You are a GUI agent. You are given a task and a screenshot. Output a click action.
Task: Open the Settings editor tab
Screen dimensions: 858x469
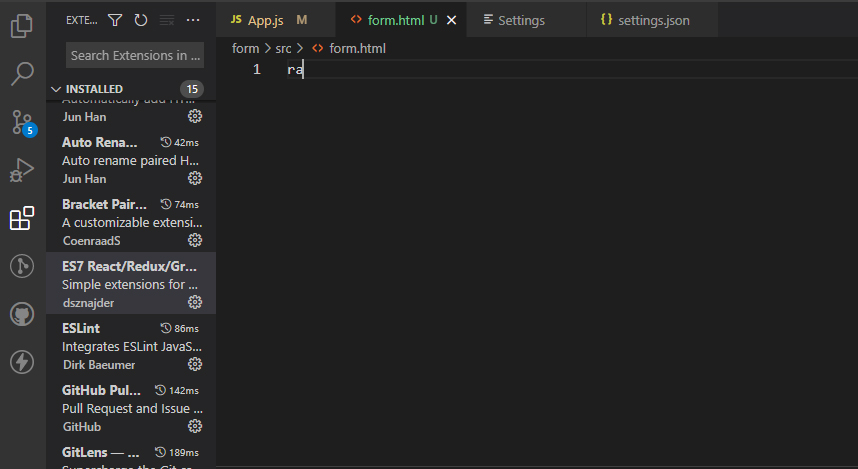pos(520,20)
